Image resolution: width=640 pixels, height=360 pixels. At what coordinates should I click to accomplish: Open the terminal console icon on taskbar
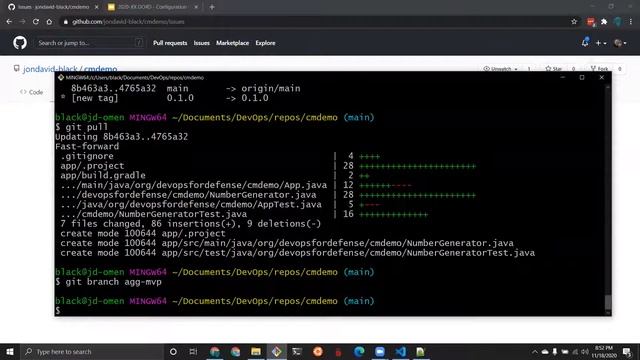[x=297, y=351]
